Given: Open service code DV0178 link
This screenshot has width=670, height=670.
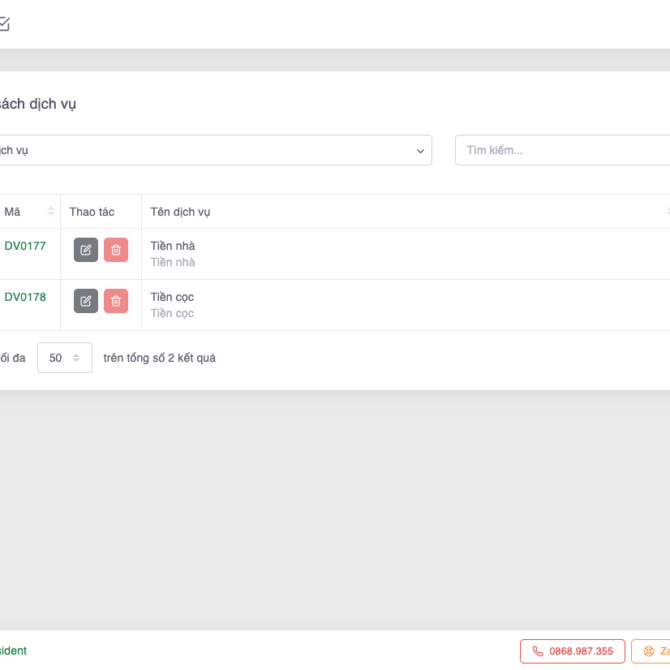Looking at the screenshot, I should [25, 297].
